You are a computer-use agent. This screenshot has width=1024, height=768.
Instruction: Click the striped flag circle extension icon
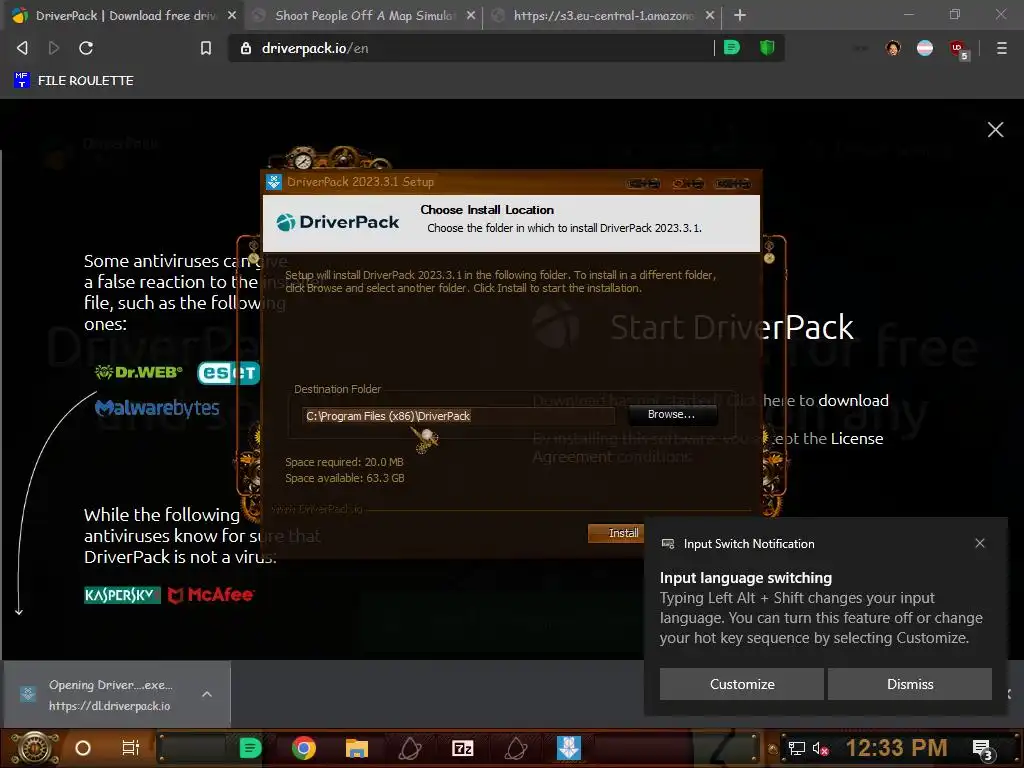pos(925,48)
